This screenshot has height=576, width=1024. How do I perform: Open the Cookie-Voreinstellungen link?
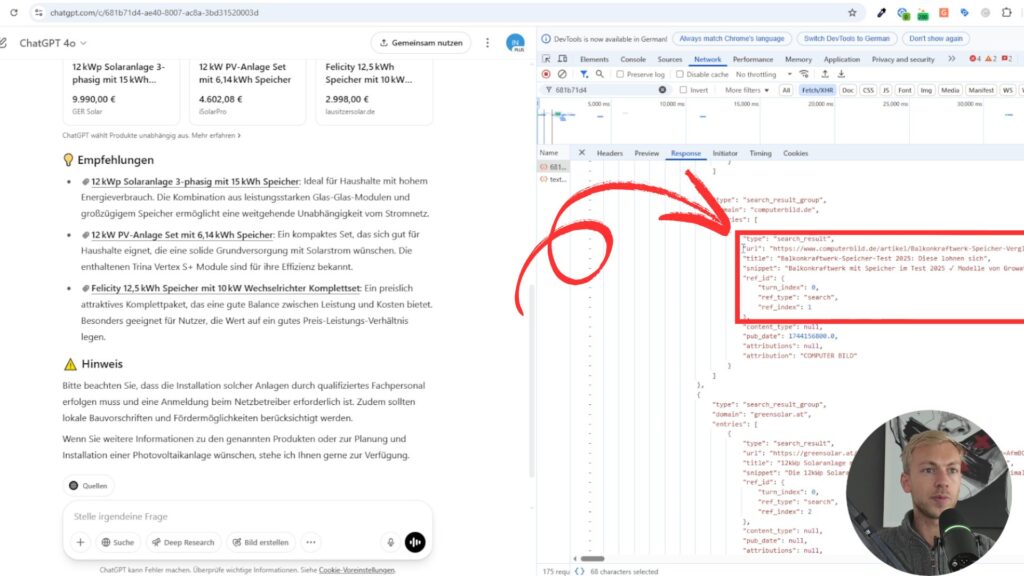coord(357,570)
